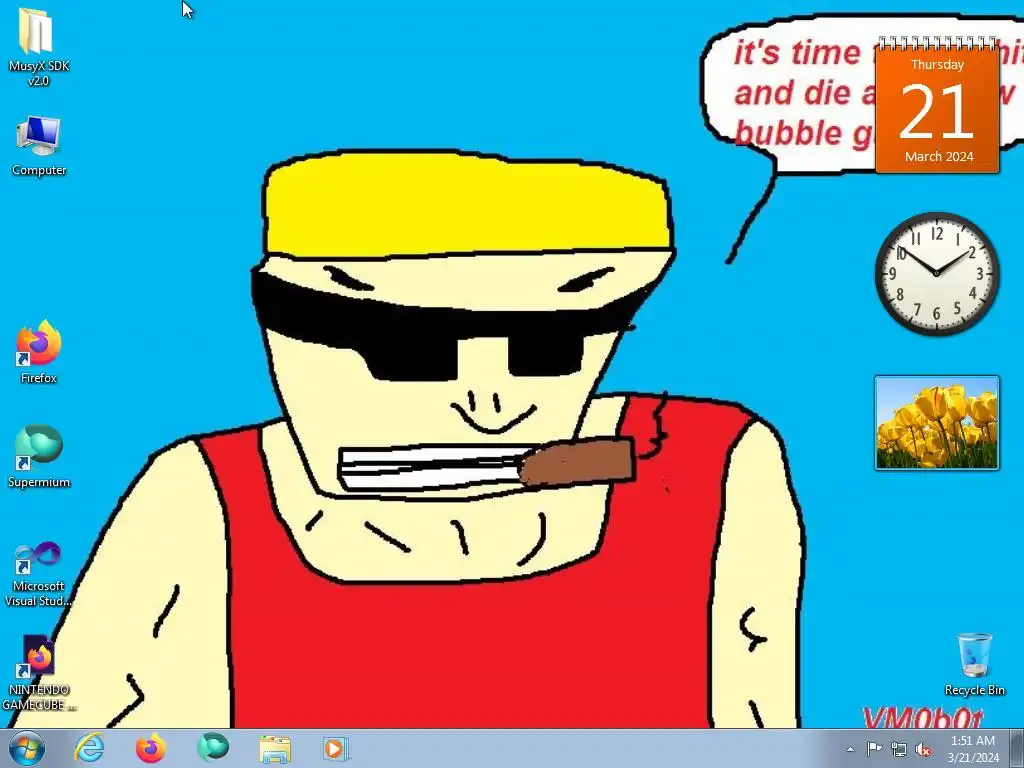Image resolution: width=1024 pixels, height=768 pixels.
Task: Open the NINTENDO GAMECUBE desktop shortcut
Action: pos(39,673)
